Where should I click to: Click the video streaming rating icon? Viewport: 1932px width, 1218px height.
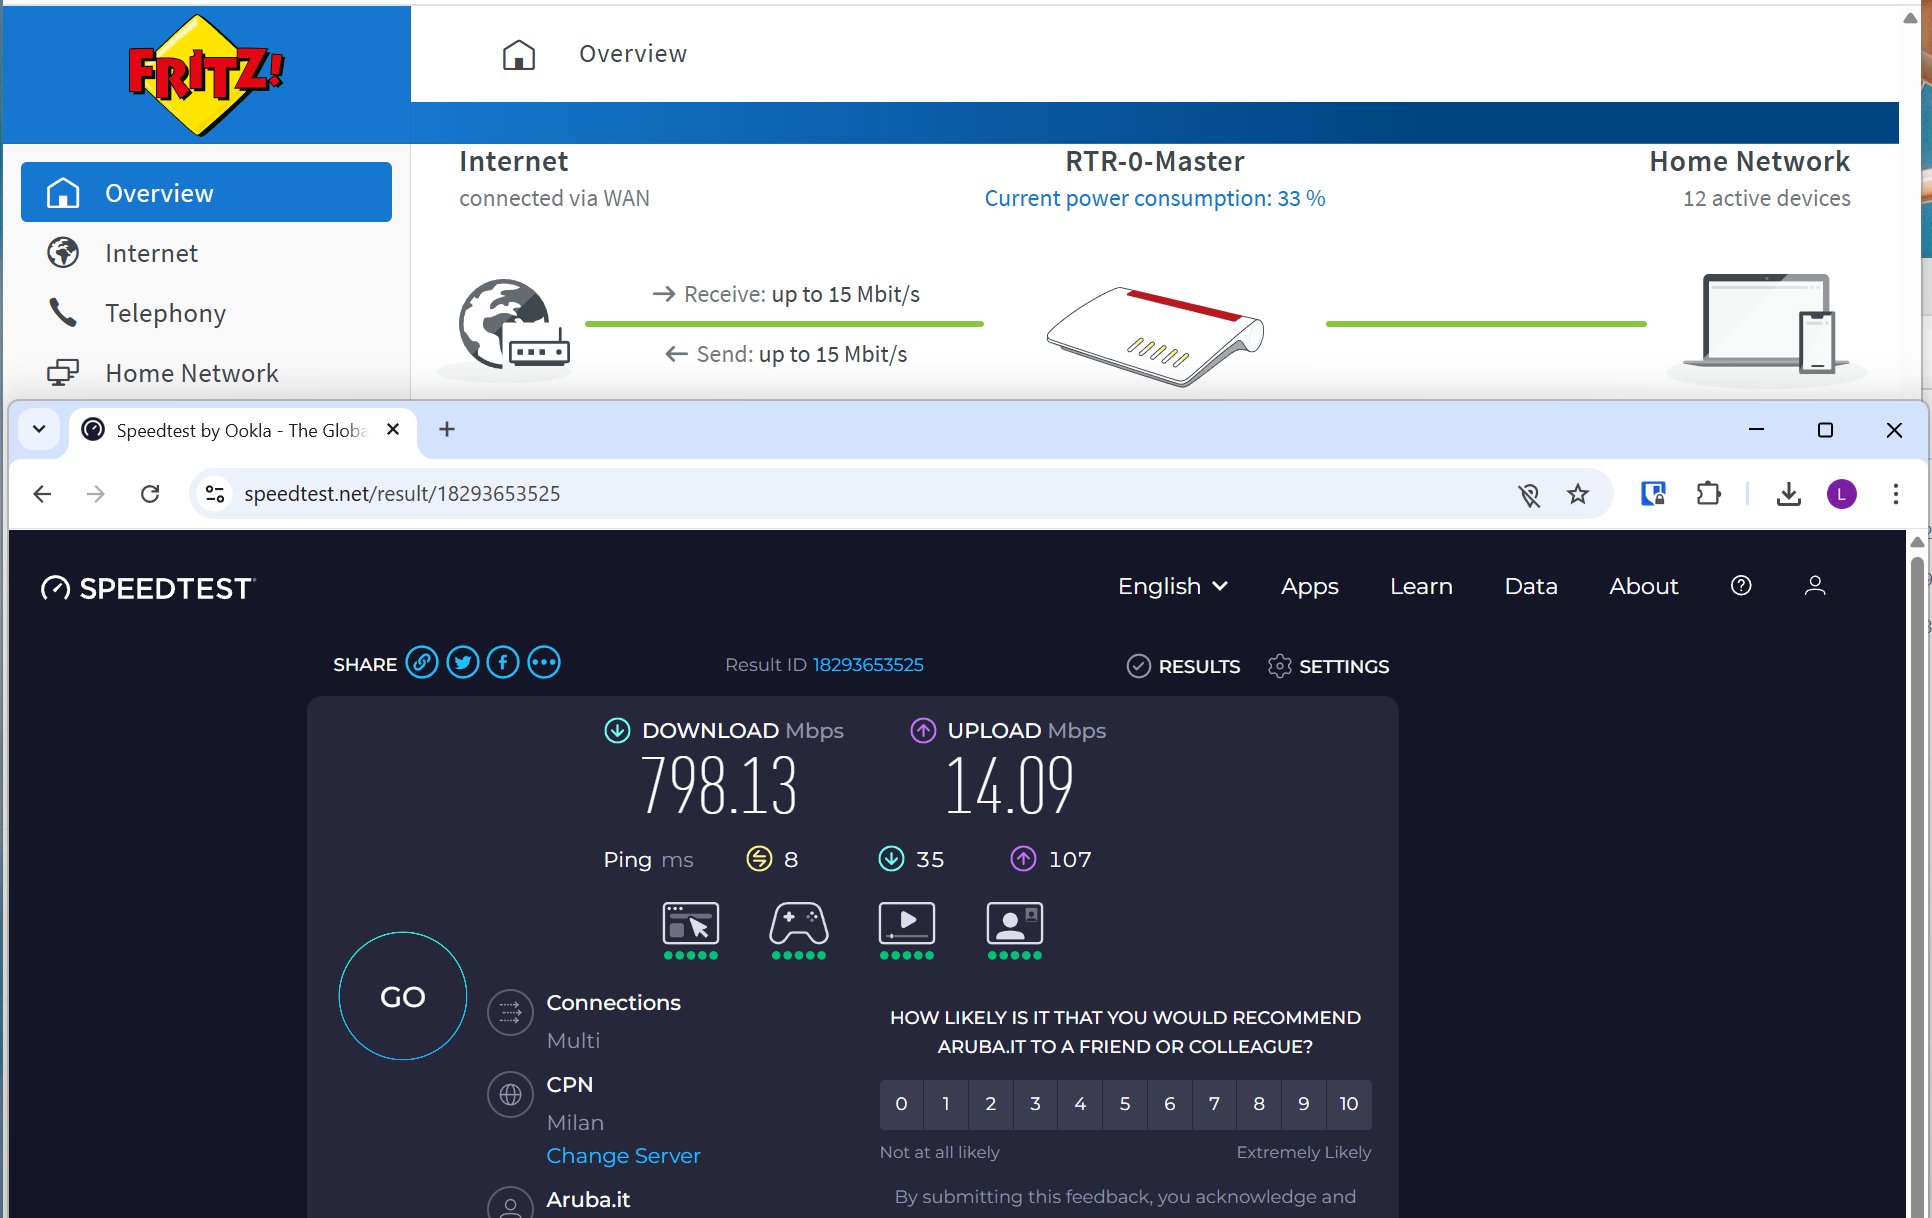point(906,924)
